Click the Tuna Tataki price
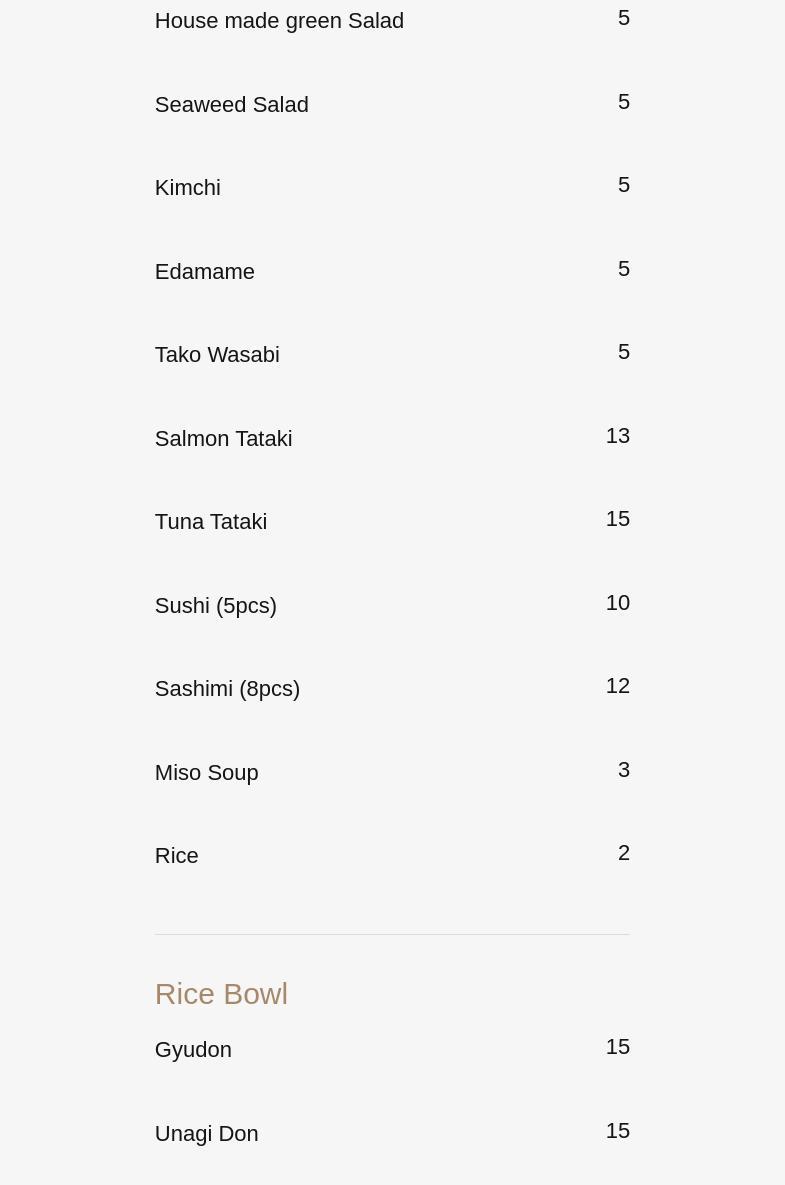 pos(617,519)
